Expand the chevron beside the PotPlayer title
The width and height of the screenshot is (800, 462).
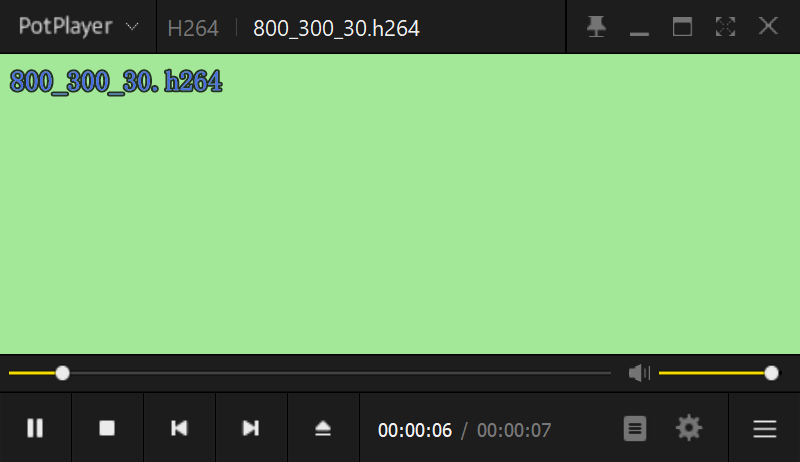coord(132,27)
